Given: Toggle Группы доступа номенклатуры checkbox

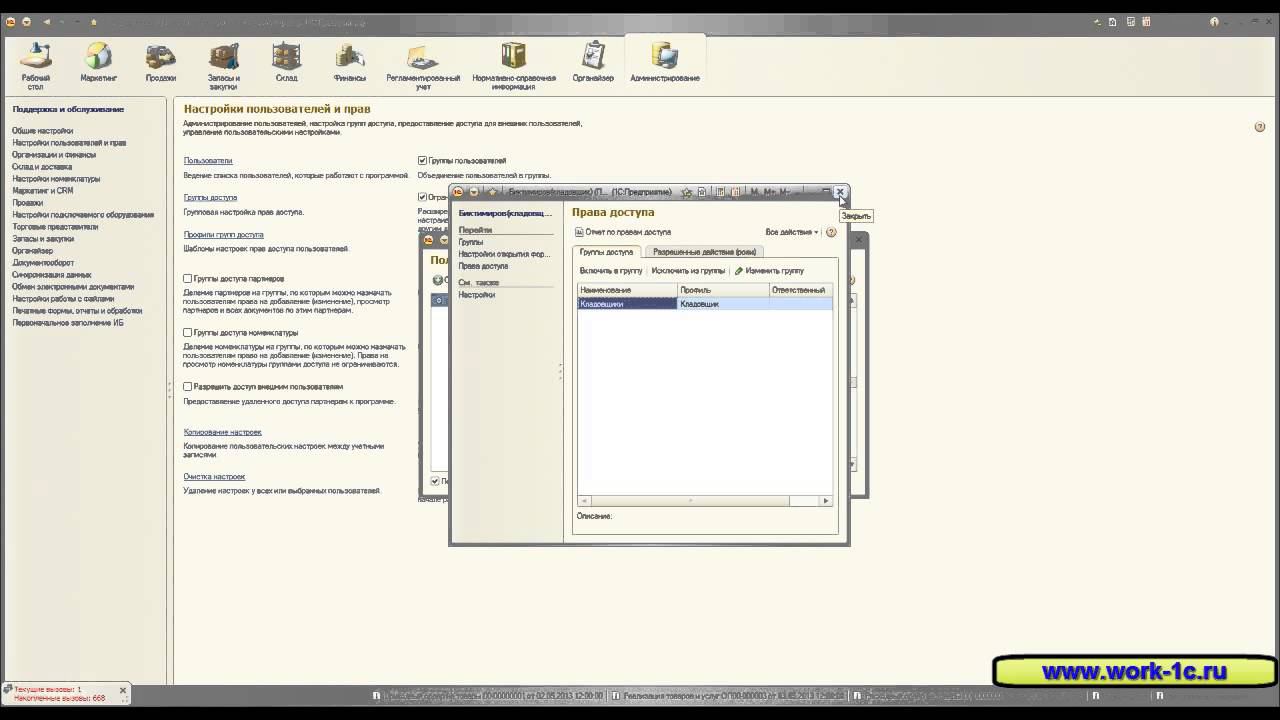Looking at the screenshot, I should click(x=188, y=332).
